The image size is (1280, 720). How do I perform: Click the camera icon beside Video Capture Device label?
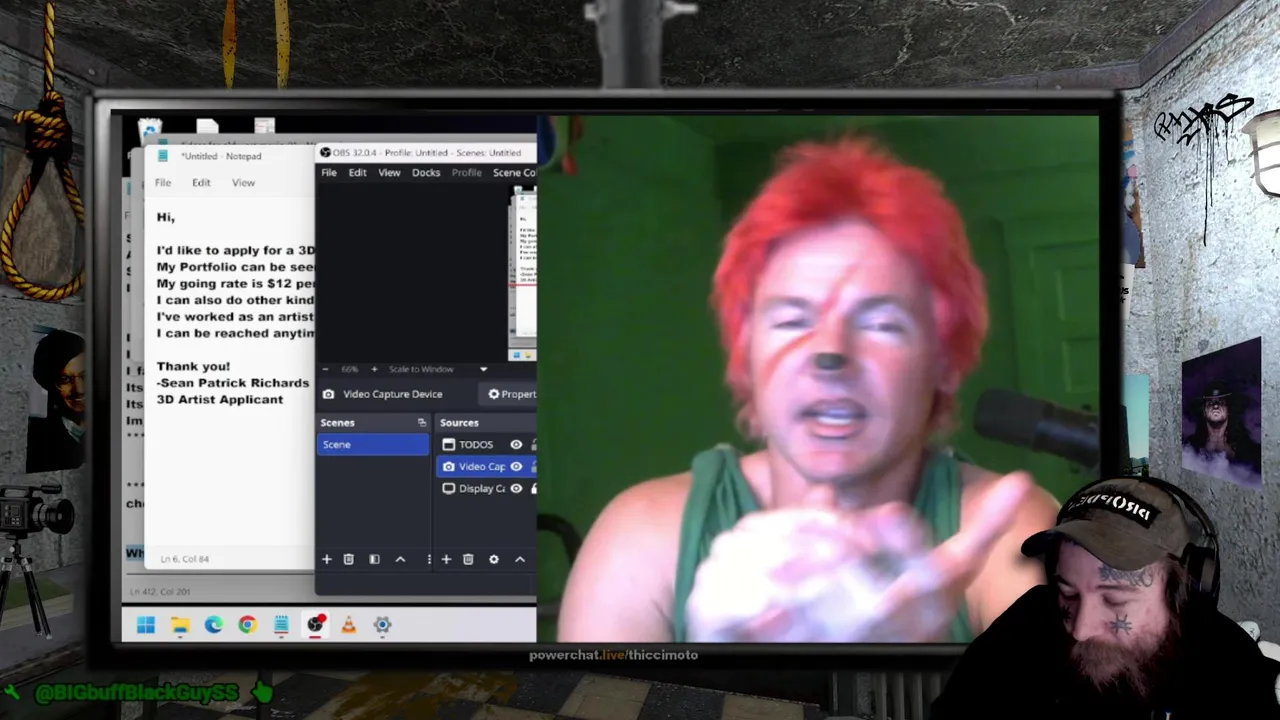(328, 394)
